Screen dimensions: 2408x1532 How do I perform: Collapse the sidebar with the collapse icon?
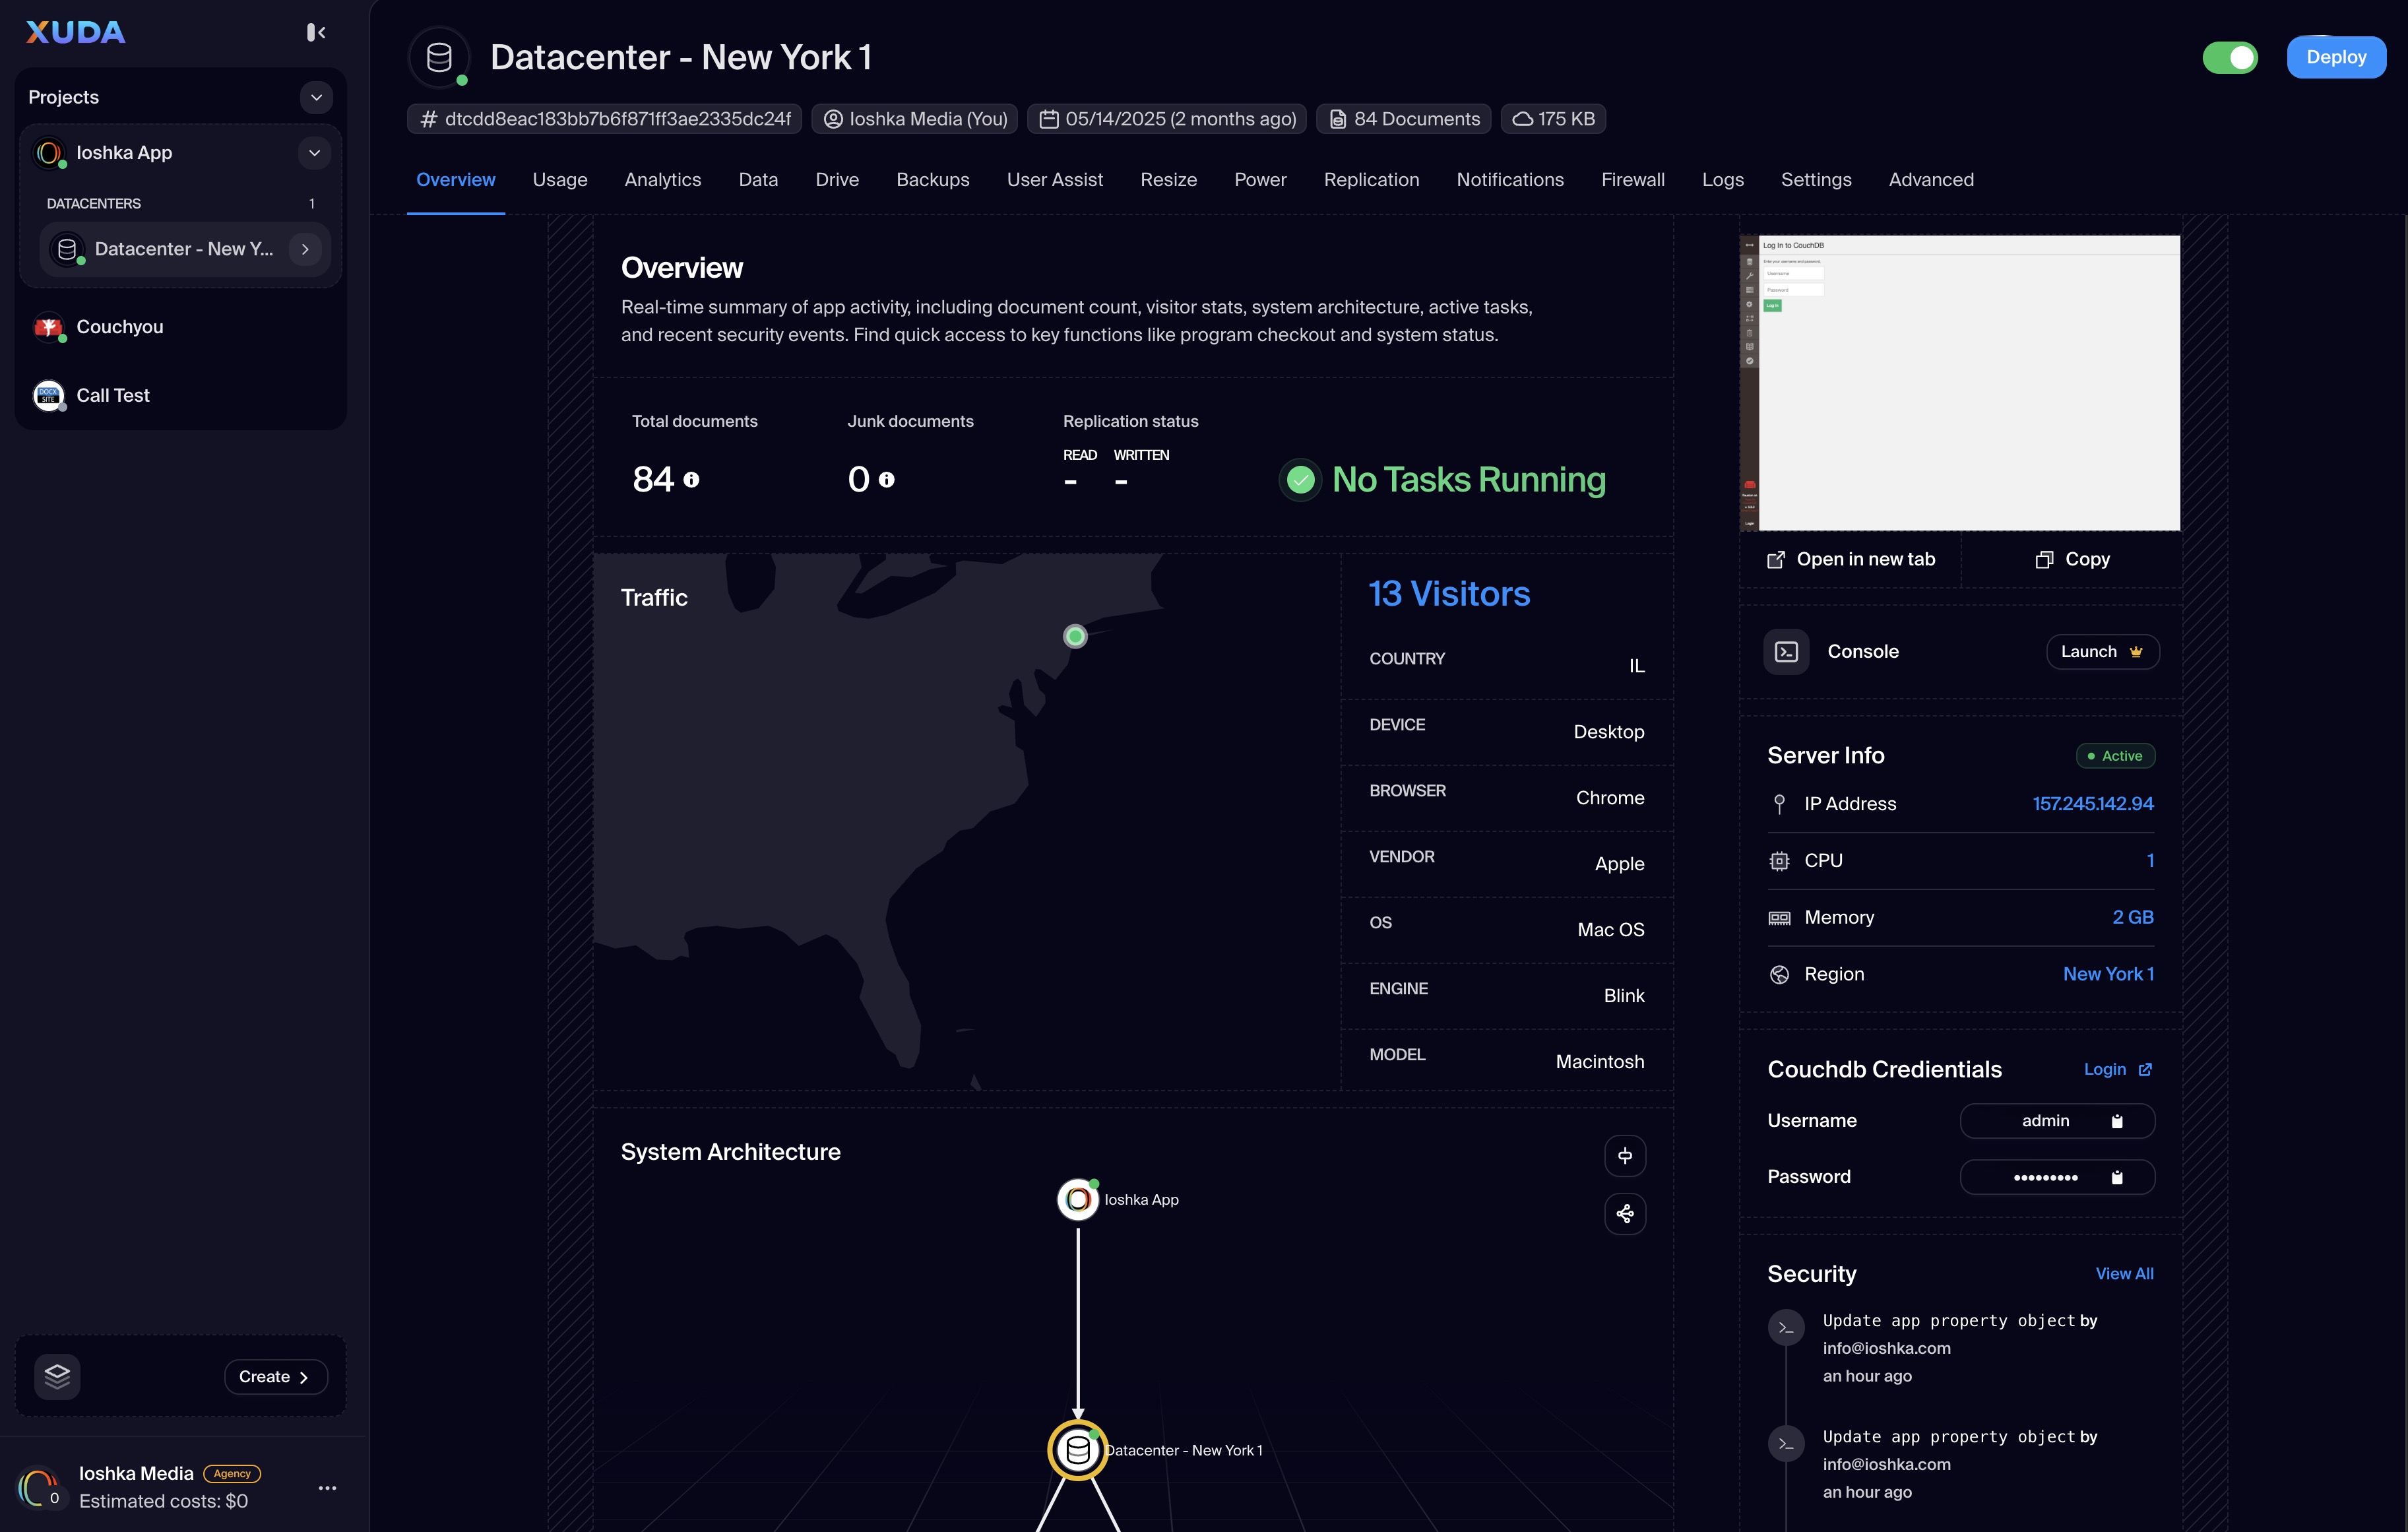pyautogui.click(x=316, y=33)
